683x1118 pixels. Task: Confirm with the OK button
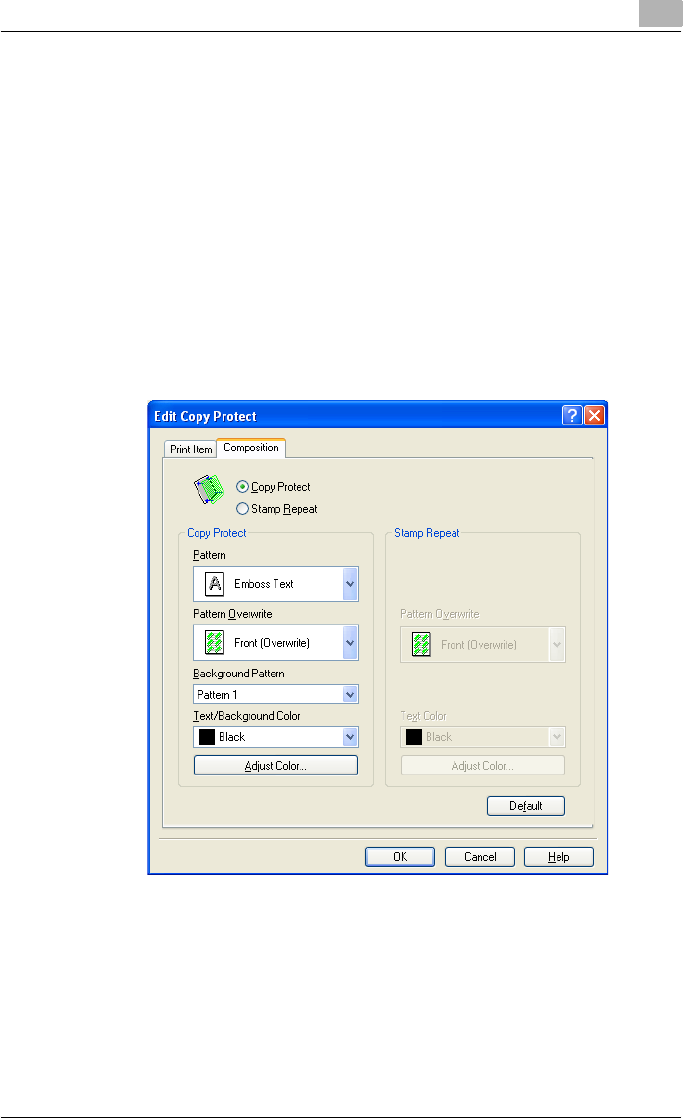click(x=400, y=857)
